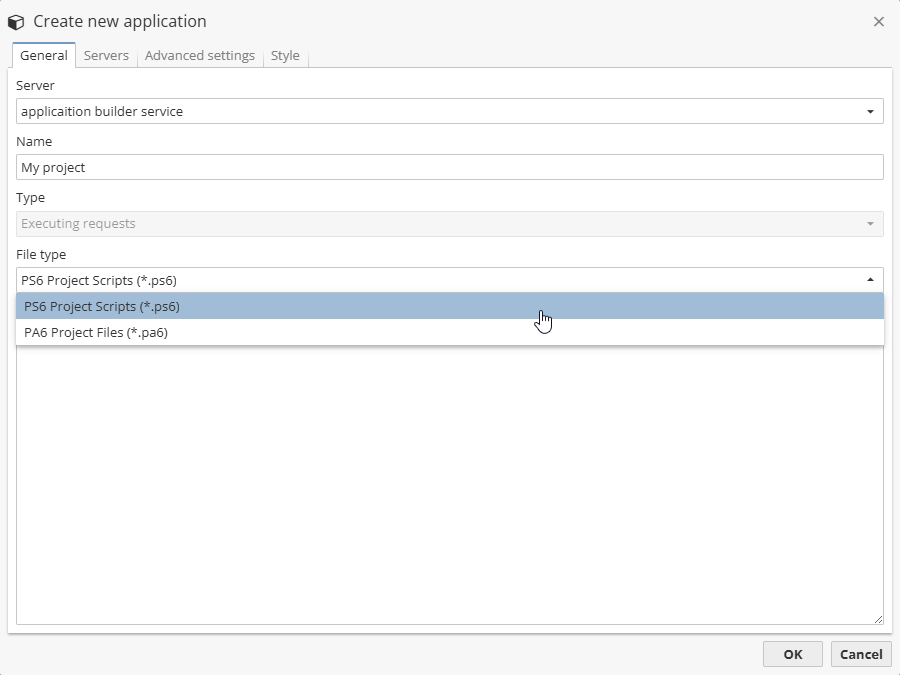Choose 'PA6 Project Files (*.pa6)' option
The width and height of the screenshot is (900, 675).
tap(96, 333)
